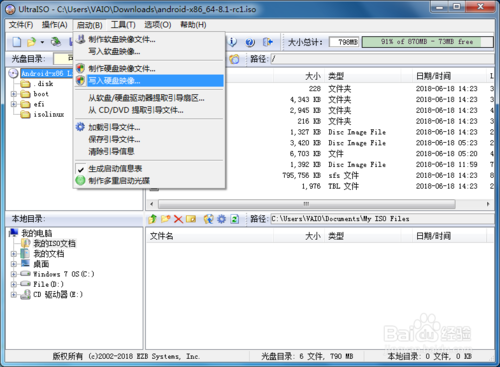
Task: Open the dropdown arrow beside Open icon
Action: pyautogui.click(x=42, y=42)
